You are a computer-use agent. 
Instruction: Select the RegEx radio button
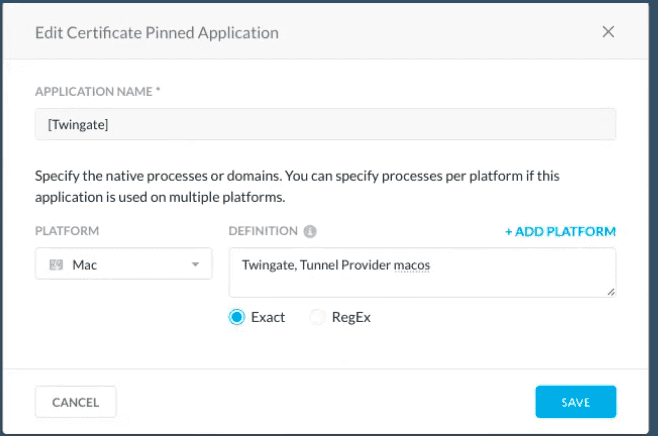[317, 317]
